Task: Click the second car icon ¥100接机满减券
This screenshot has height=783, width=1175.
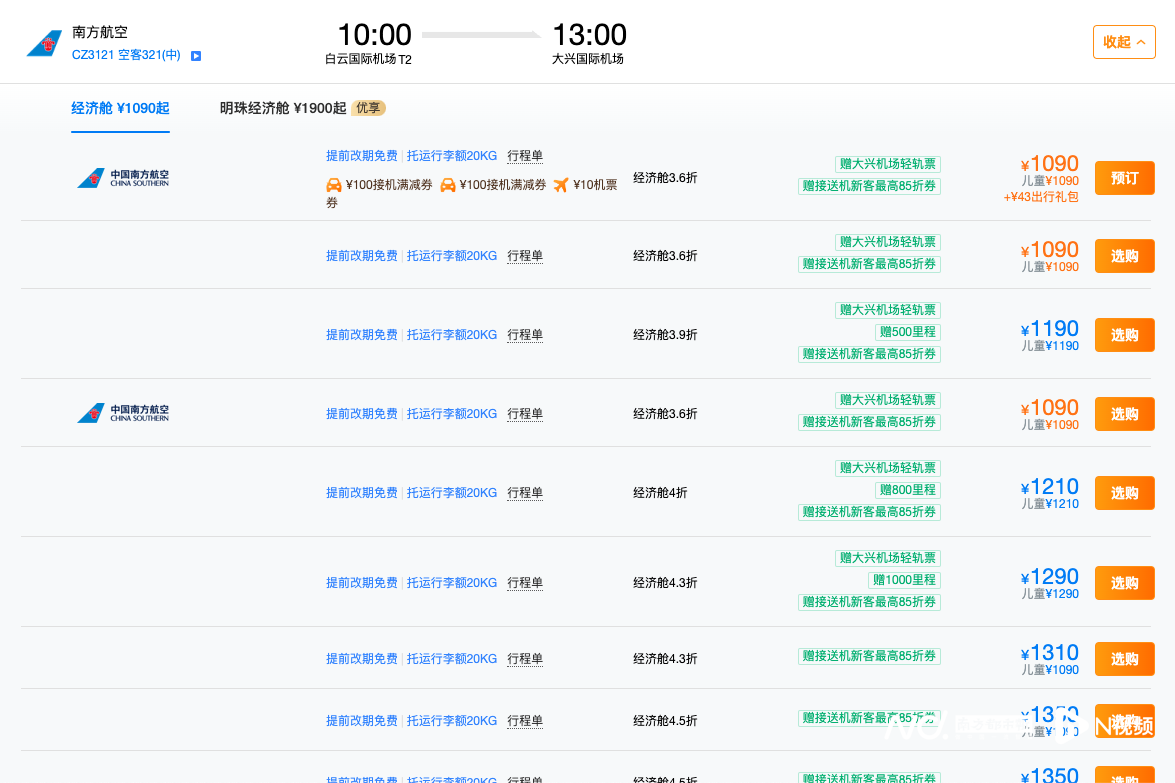Action: 448,185
